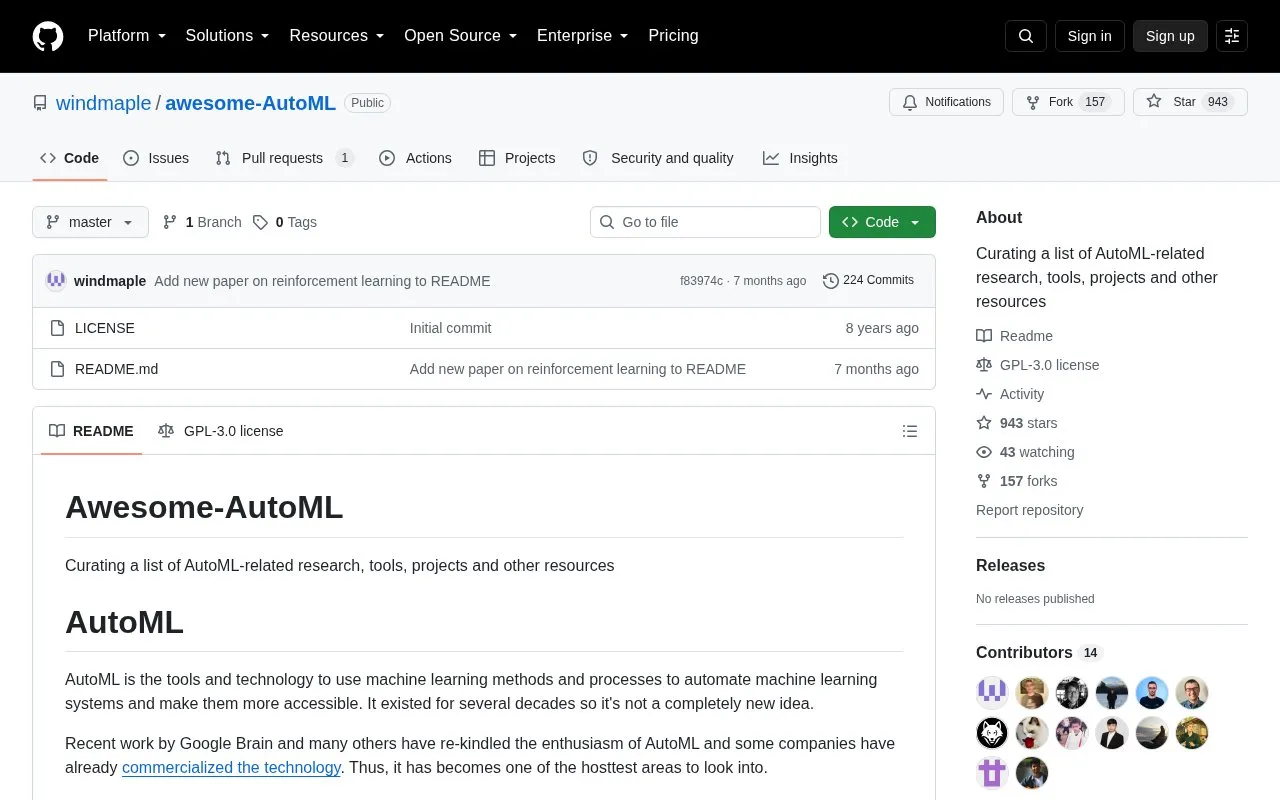Open the 943 stars link
This screenshot has height=800, width=1280.
click(1016, 423)
